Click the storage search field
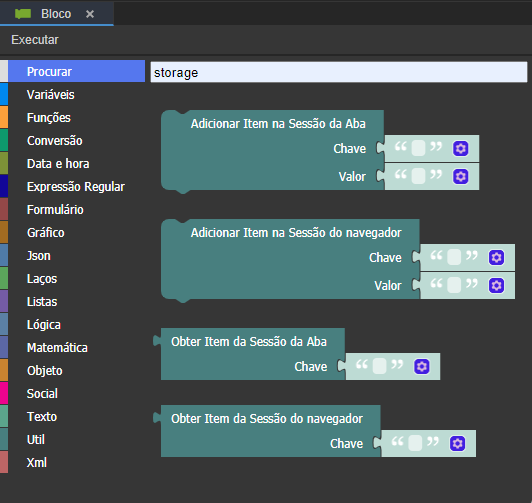532x503 pixels. [x=339, y=72]
